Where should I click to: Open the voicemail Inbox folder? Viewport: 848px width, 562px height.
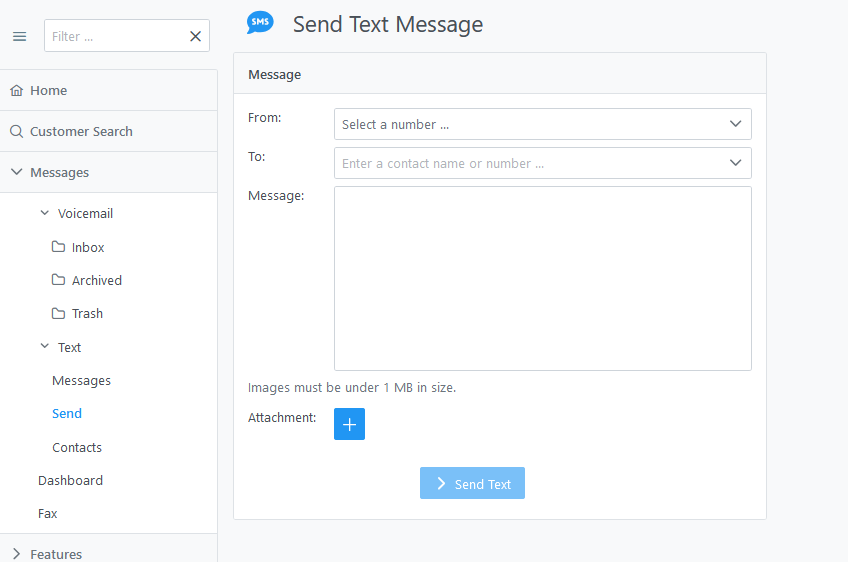pos(78,247)
